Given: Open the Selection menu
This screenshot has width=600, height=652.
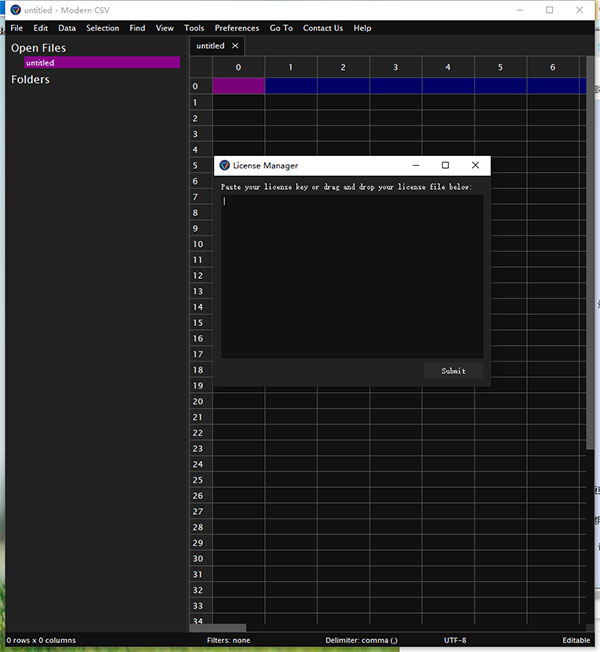Looking at the screenshot, I should point(103,28).
